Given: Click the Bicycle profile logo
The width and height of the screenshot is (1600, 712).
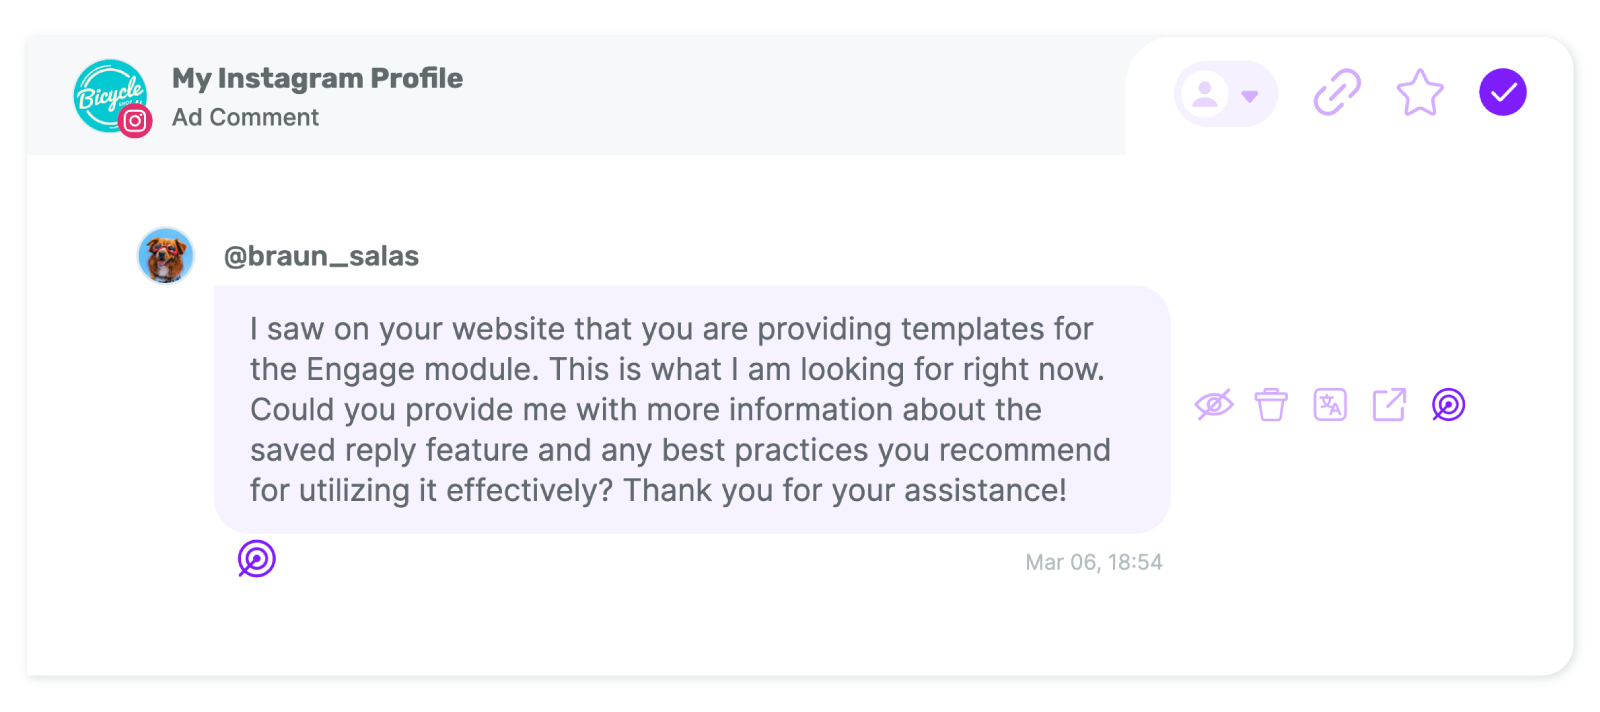Looking at the screenshot, I should pos(110,96).
